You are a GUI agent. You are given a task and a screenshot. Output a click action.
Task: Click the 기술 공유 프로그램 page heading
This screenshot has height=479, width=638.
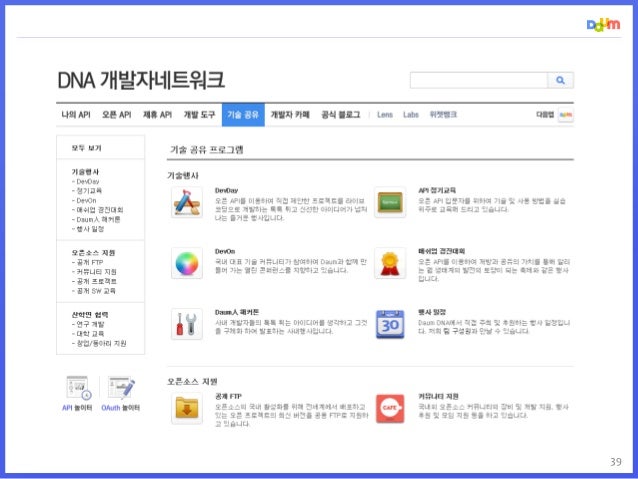point(207,150)
